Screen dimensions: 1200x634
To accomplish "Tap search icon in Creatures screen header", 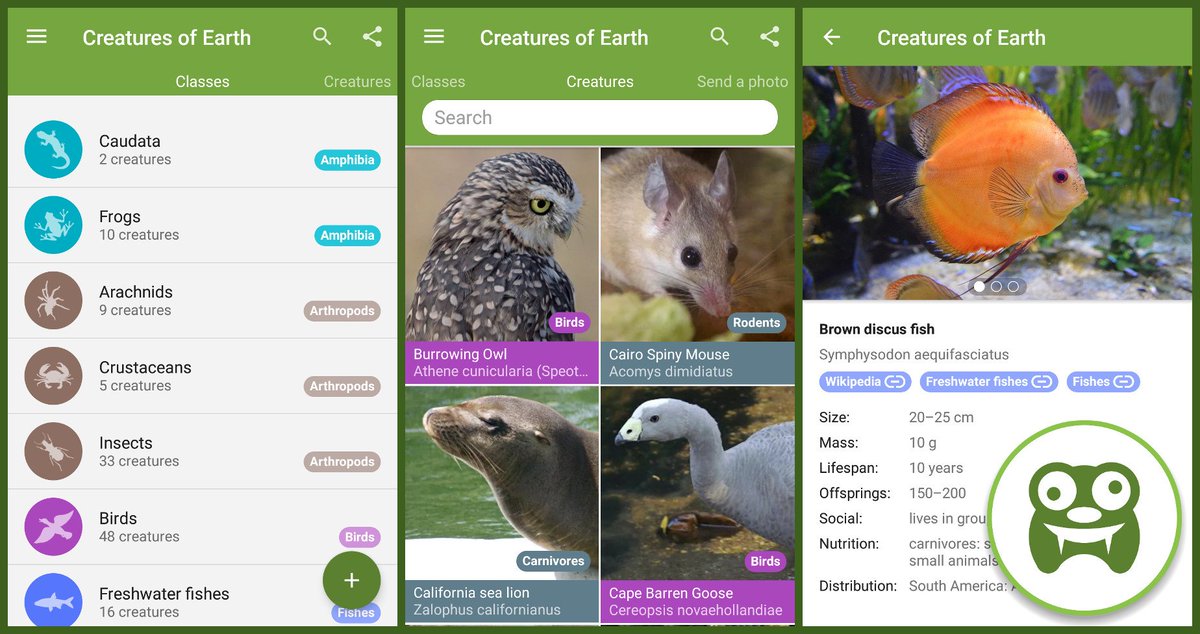I will click(x=719, y=37).
